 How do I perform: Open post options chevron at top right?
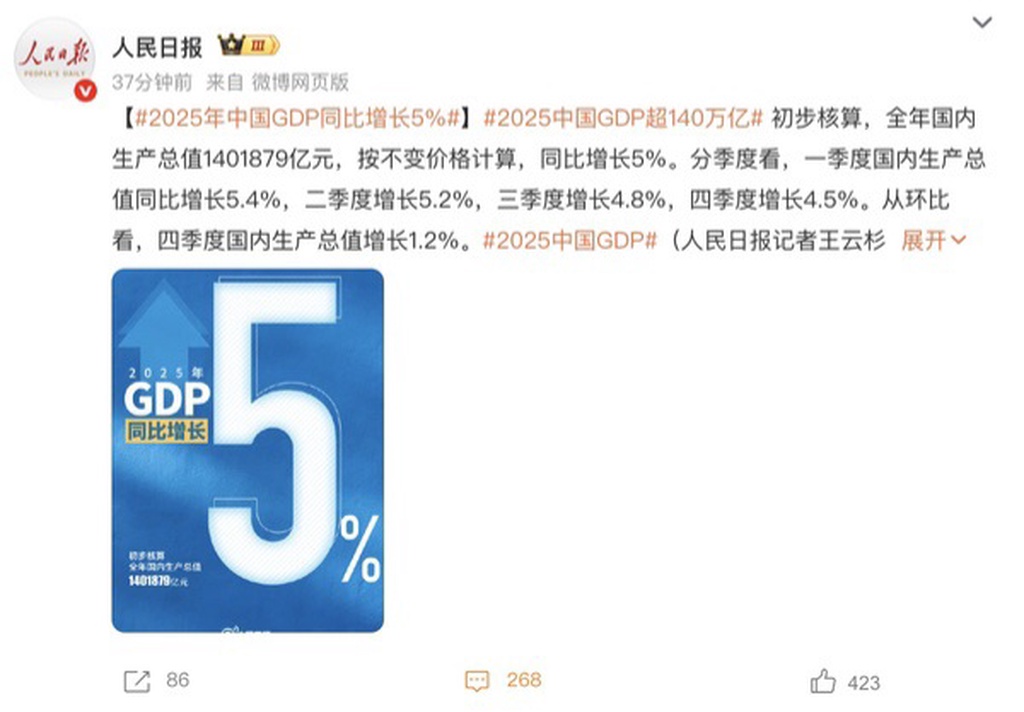point(982,22)
